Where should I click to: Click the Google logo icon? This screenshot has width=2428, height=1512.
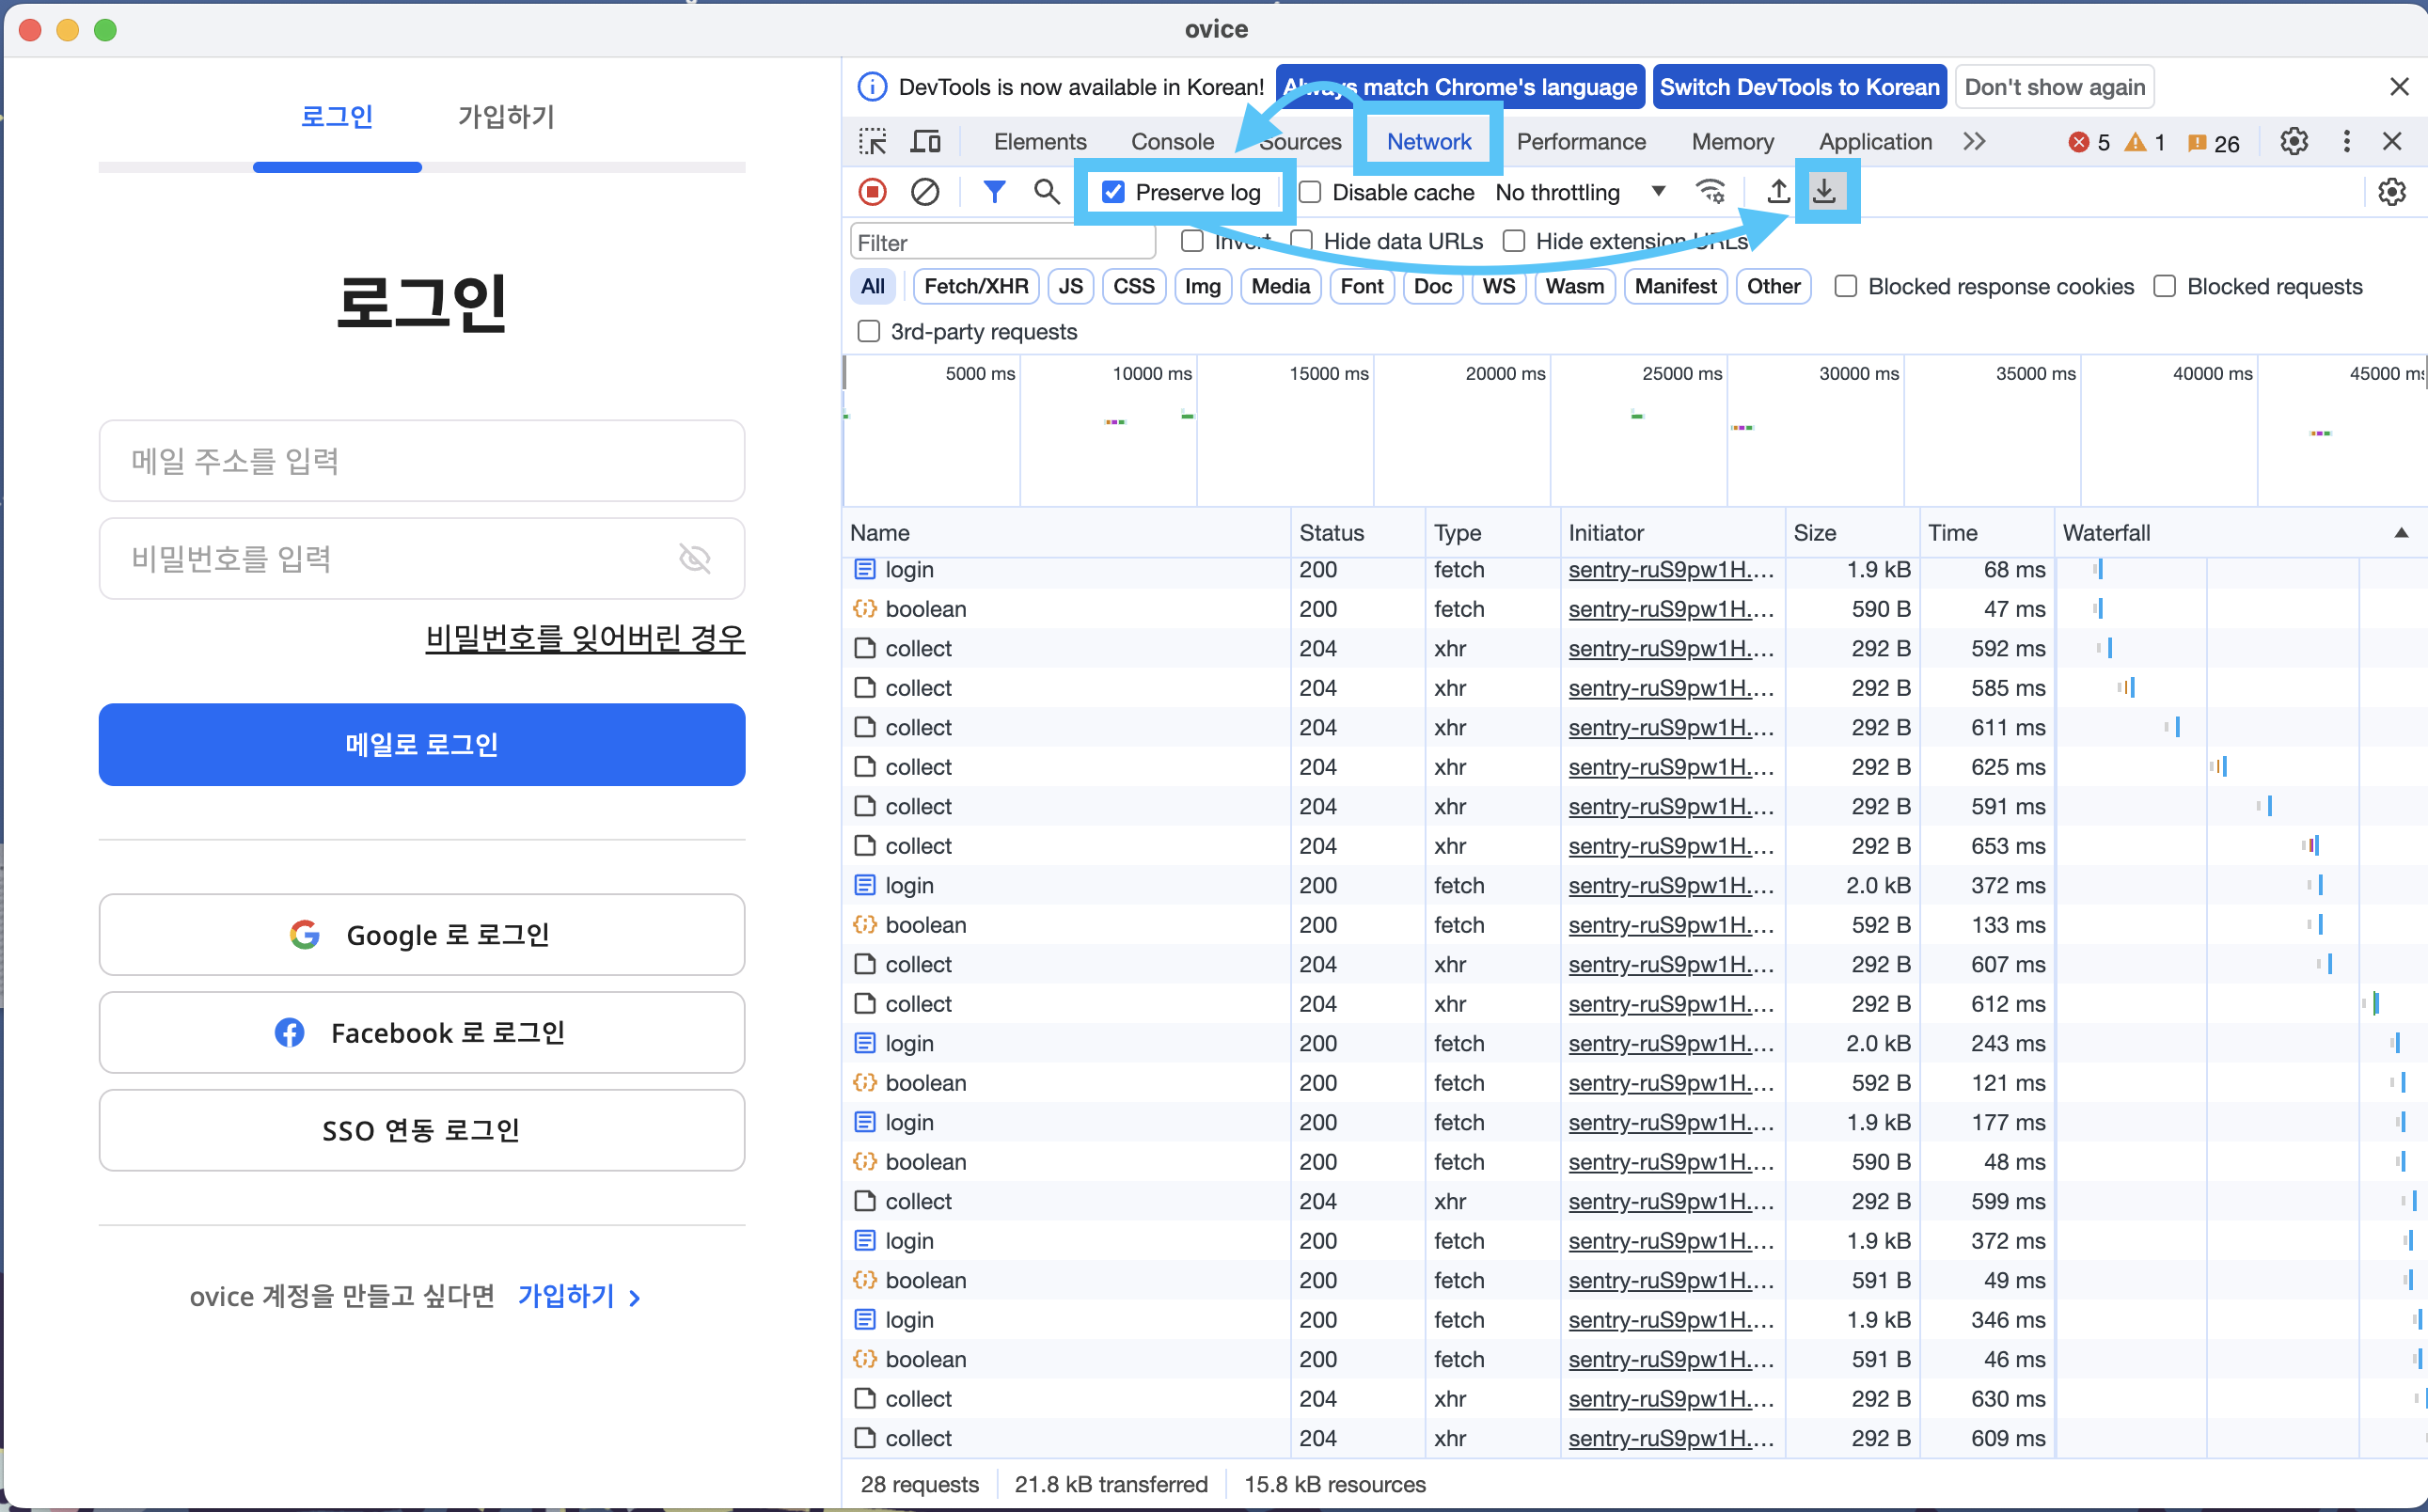click(304, 935)
